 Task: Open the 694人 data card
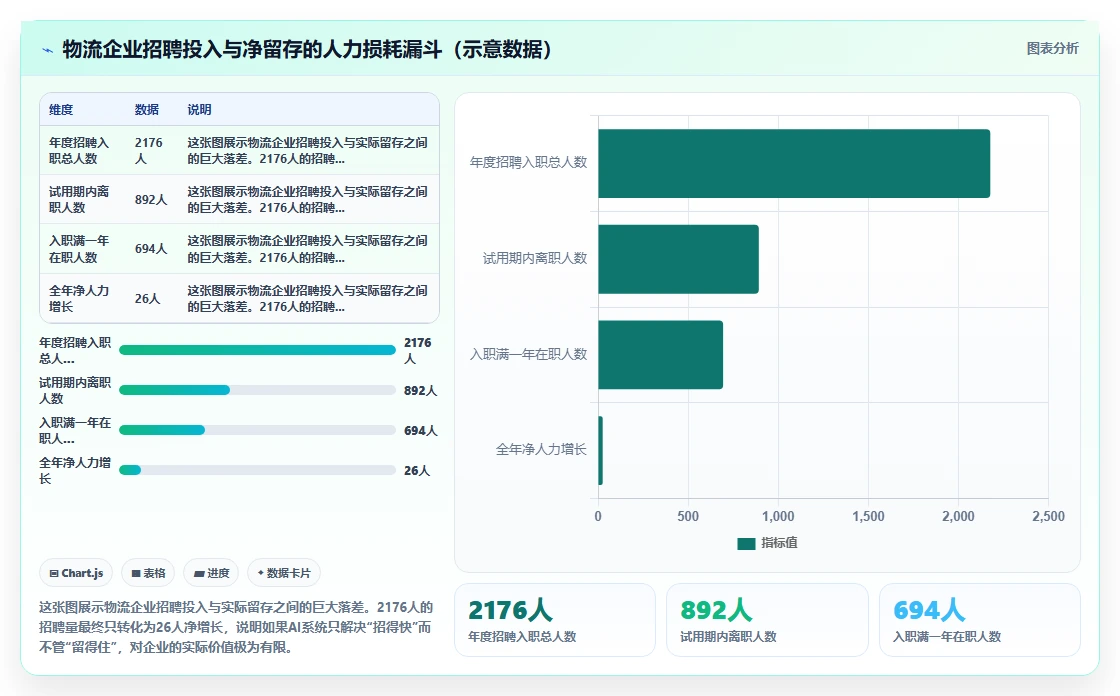click(x=979, y=620)
